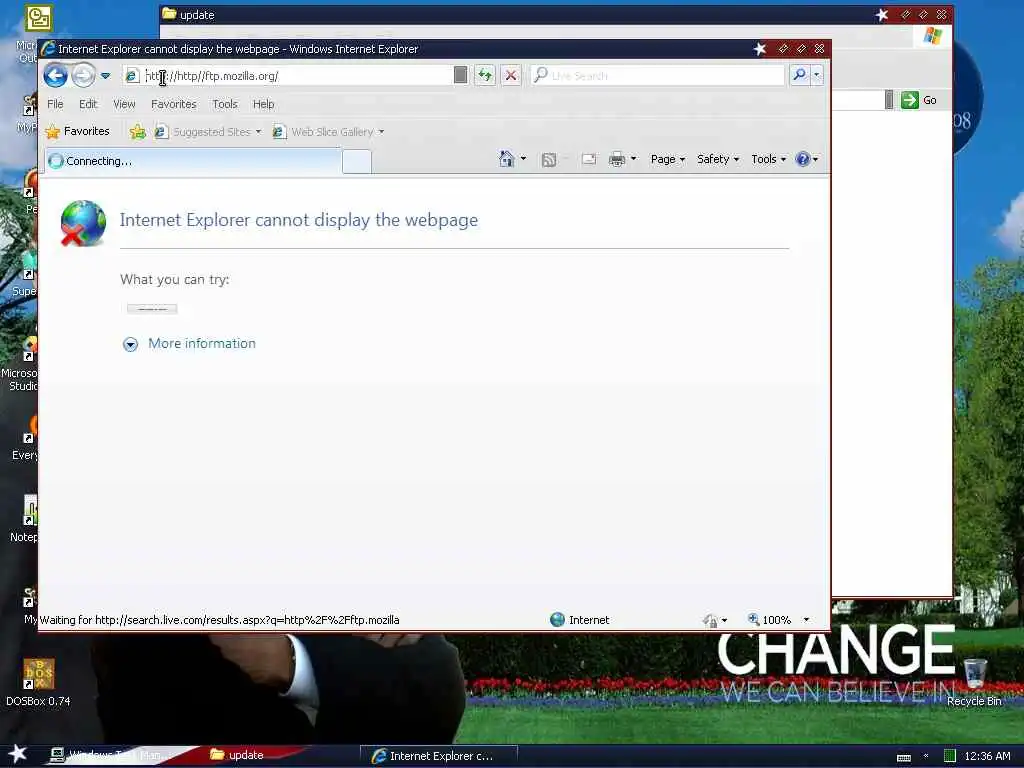Open the File menu

56,104
